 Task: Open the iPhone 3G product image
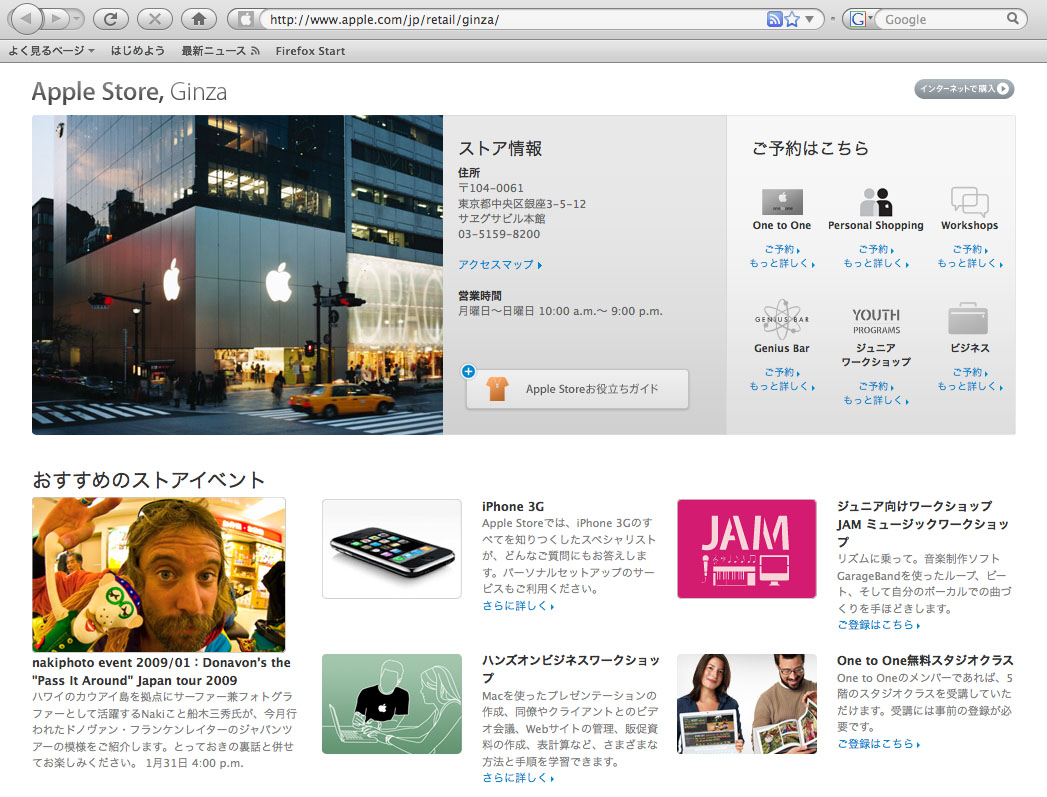(x=392, y=549)
